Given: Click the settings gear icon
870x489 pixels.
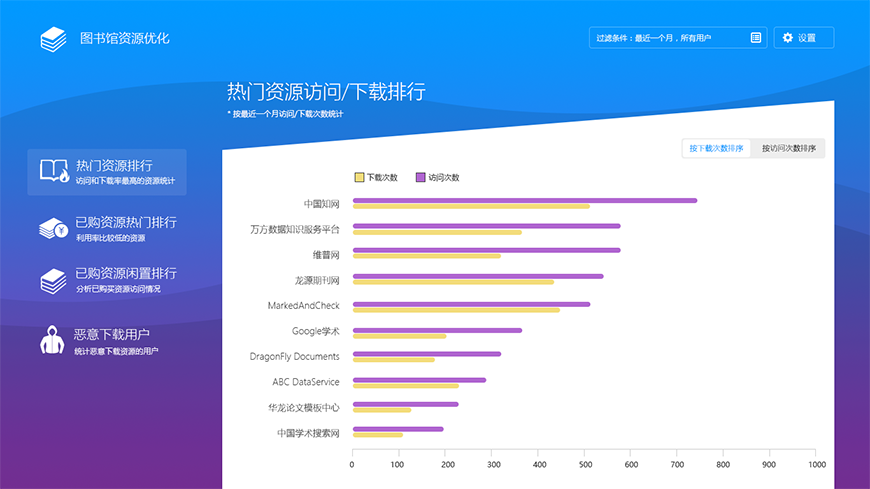Looking at the screenshot, I should click(787, 38).
